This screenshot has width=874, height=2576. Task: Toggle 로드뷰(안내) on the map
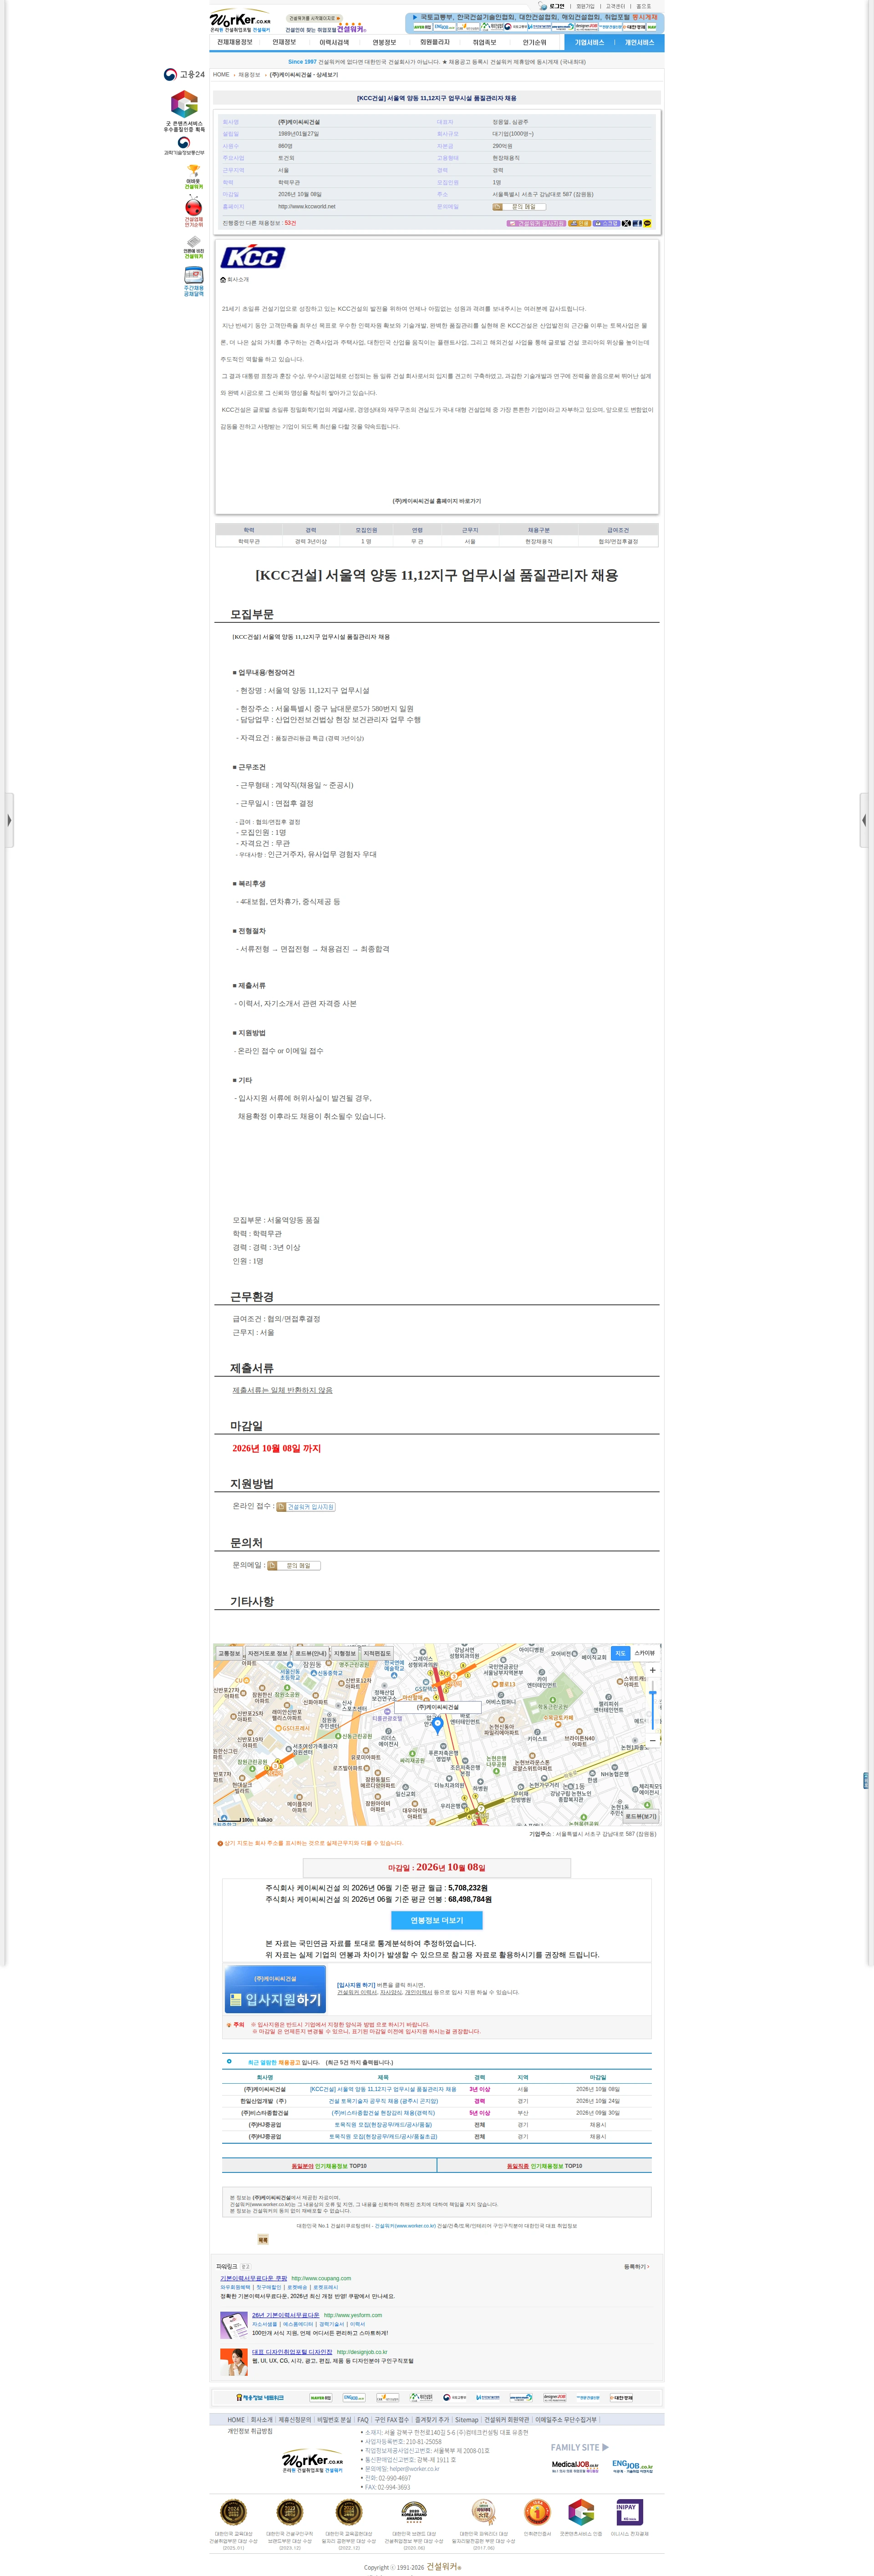click(x=310, y=1653)
